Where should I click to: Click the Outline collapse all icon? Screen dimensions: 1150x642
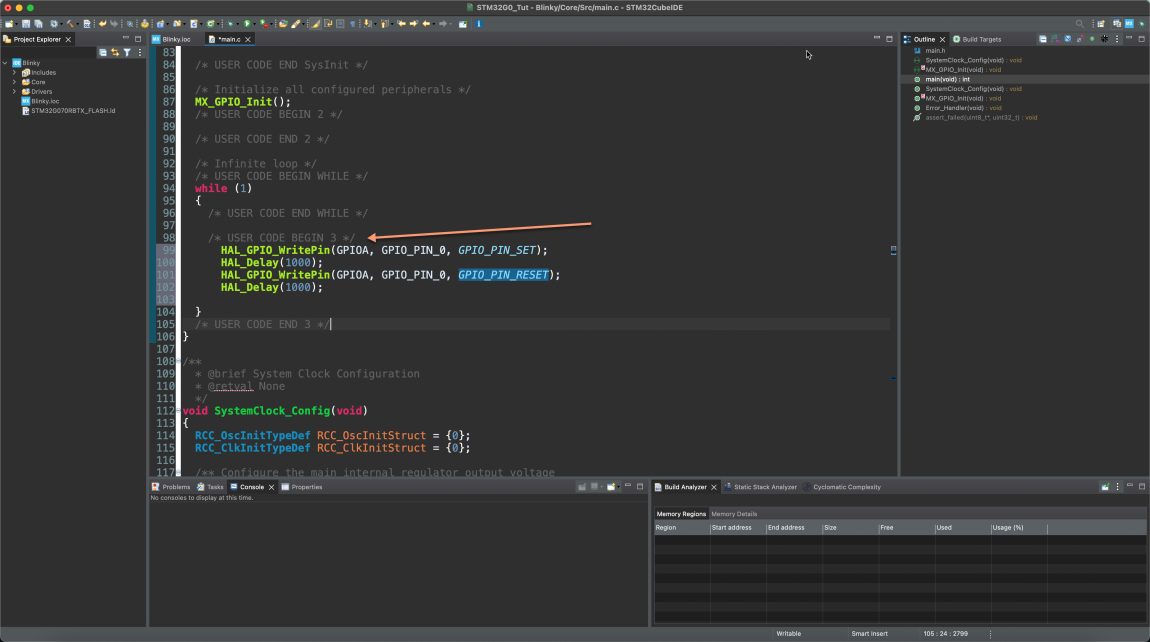click(x=1043, y=39)
